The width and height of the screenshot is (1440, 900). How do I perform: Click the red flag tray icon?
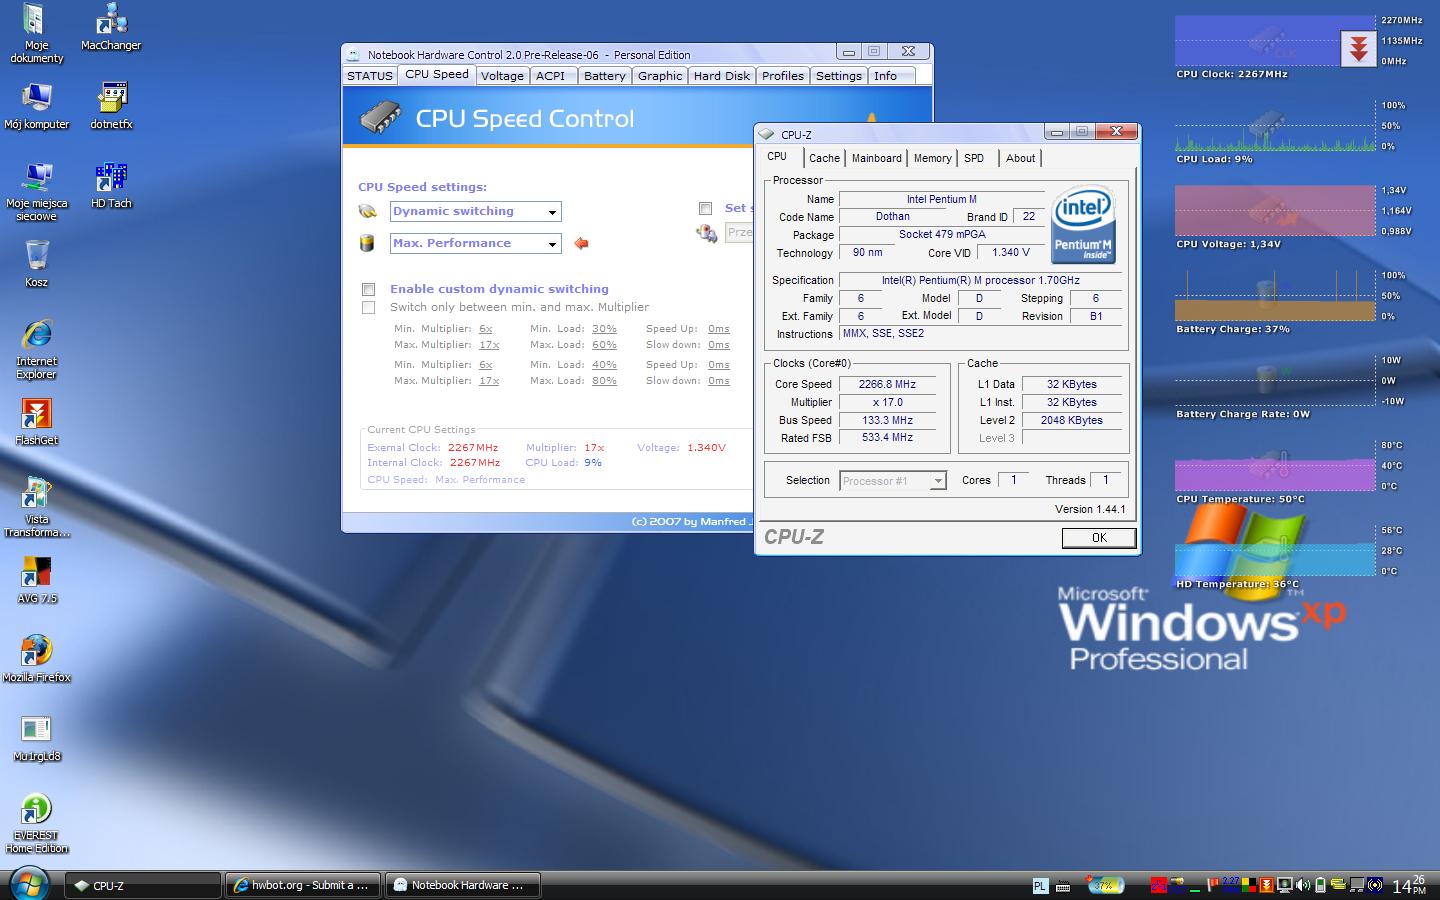point(1212,885)
